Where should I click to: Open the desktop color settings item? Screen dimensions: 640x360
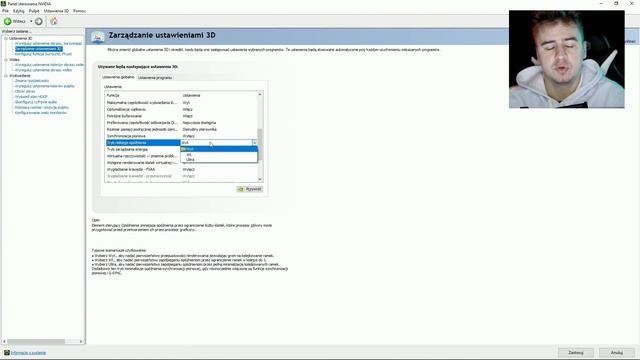pyautogui.click(x=44, y=86)
